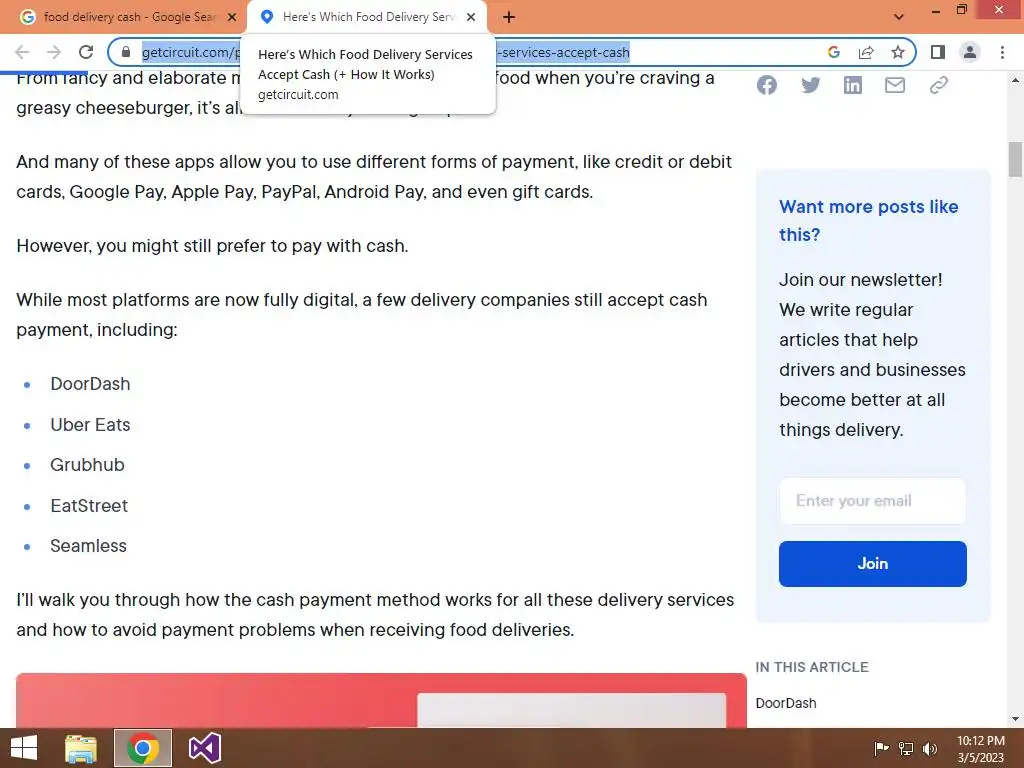
Task: Click the red article image banner
Action: (381, 700)
